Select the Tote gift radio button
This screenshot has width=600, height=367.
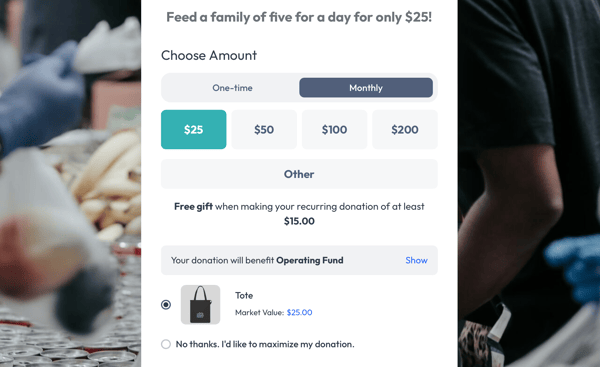(166, 305)
